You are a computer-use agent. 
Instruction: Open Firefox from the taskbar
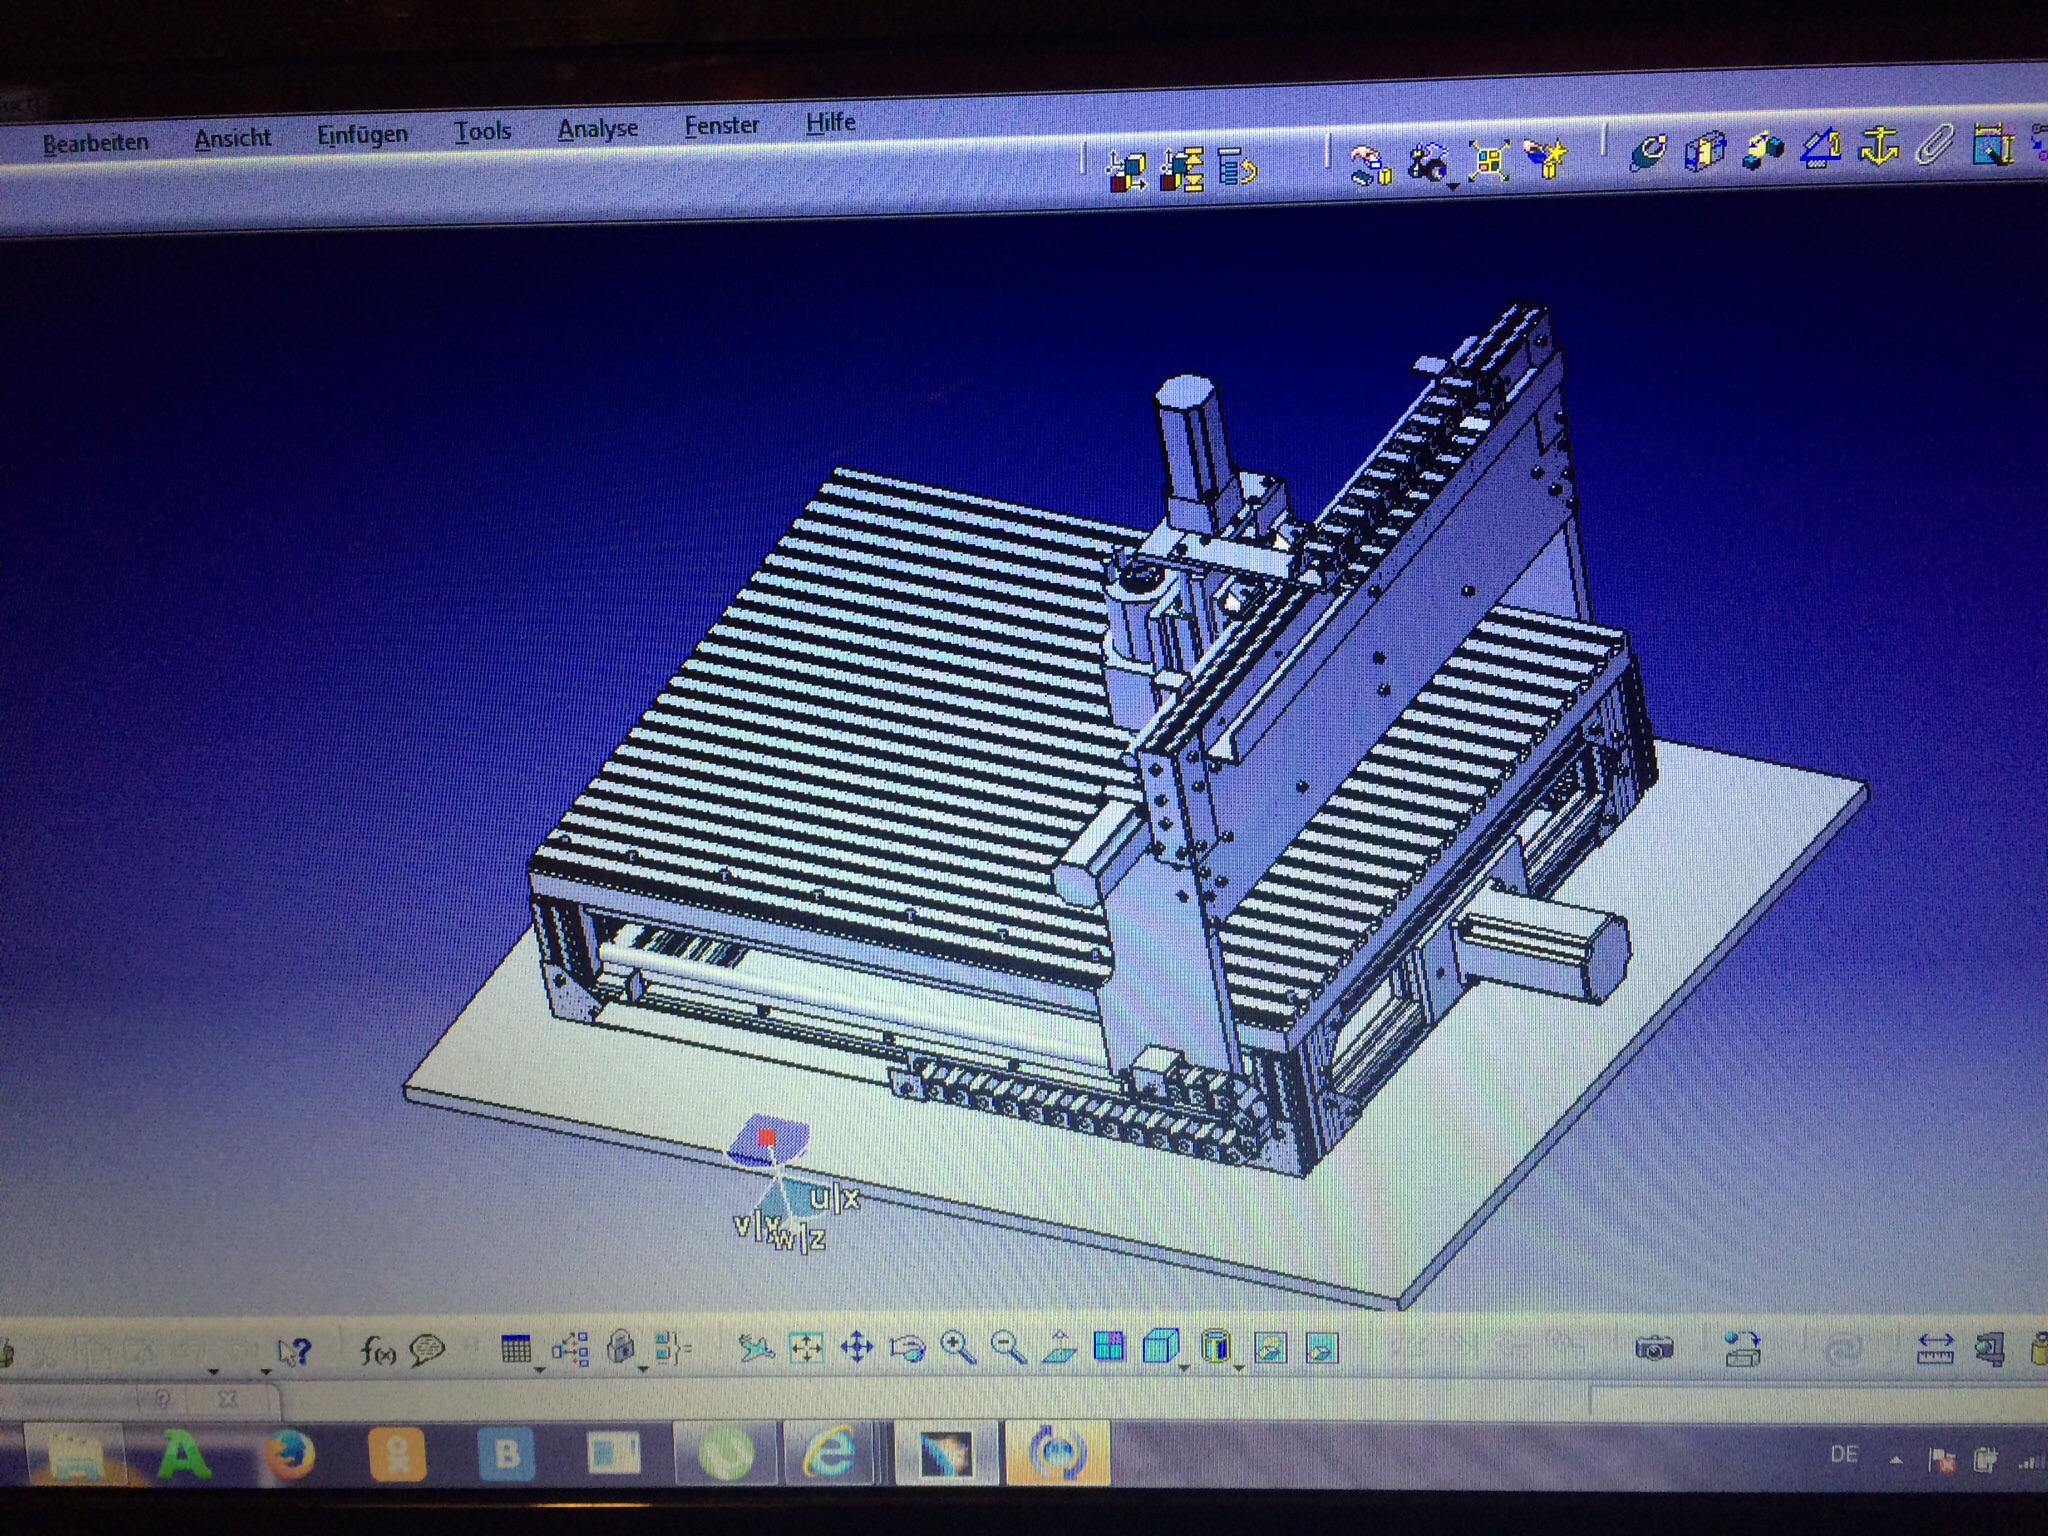pos(291,1455)
